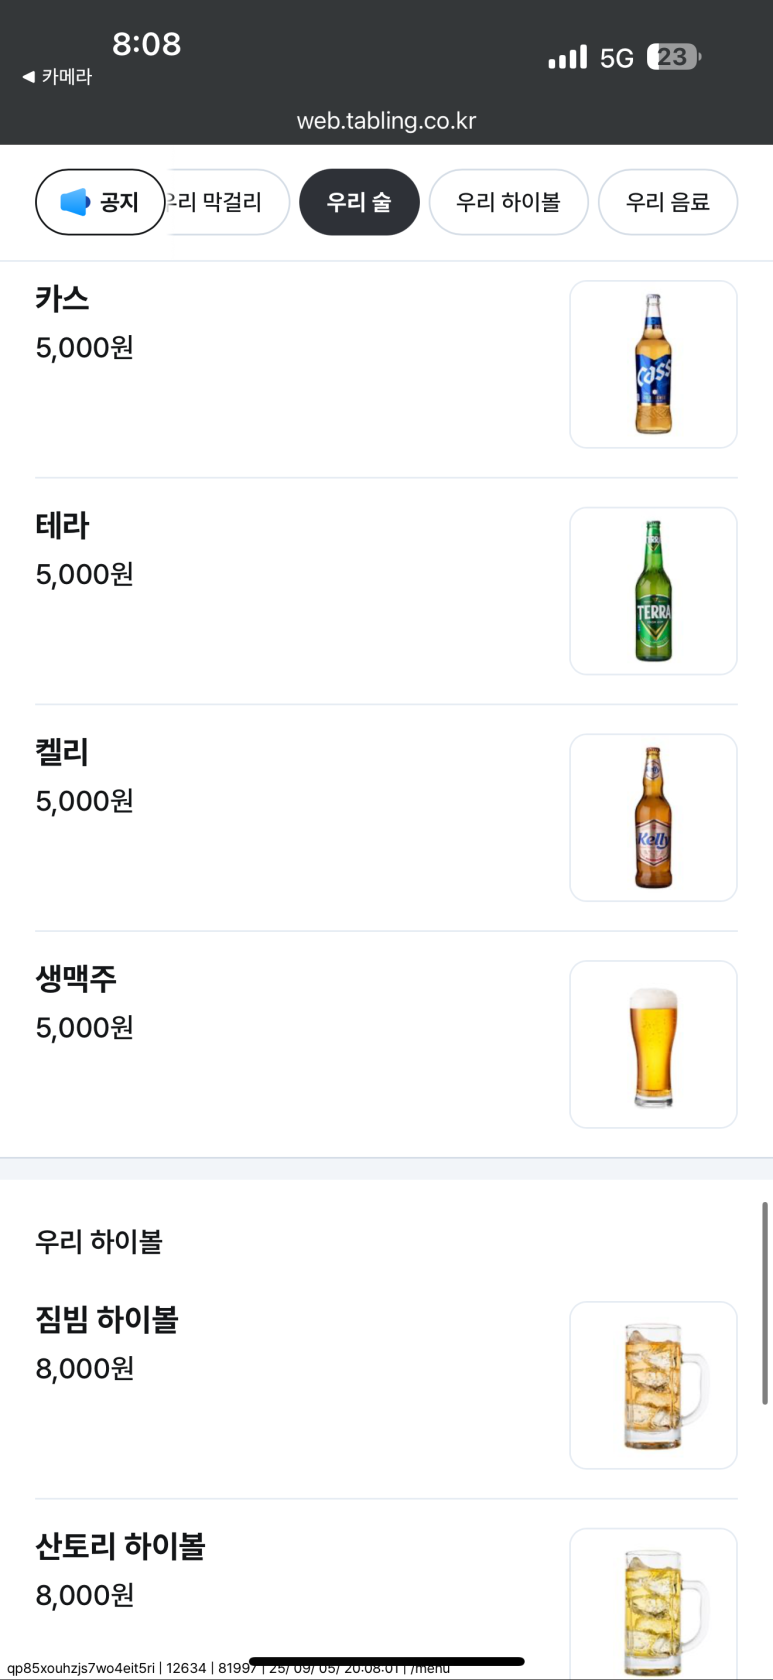Tap the megaphone icon in 공지 chip
This screenshot has height=1680, width=773.
75,202
